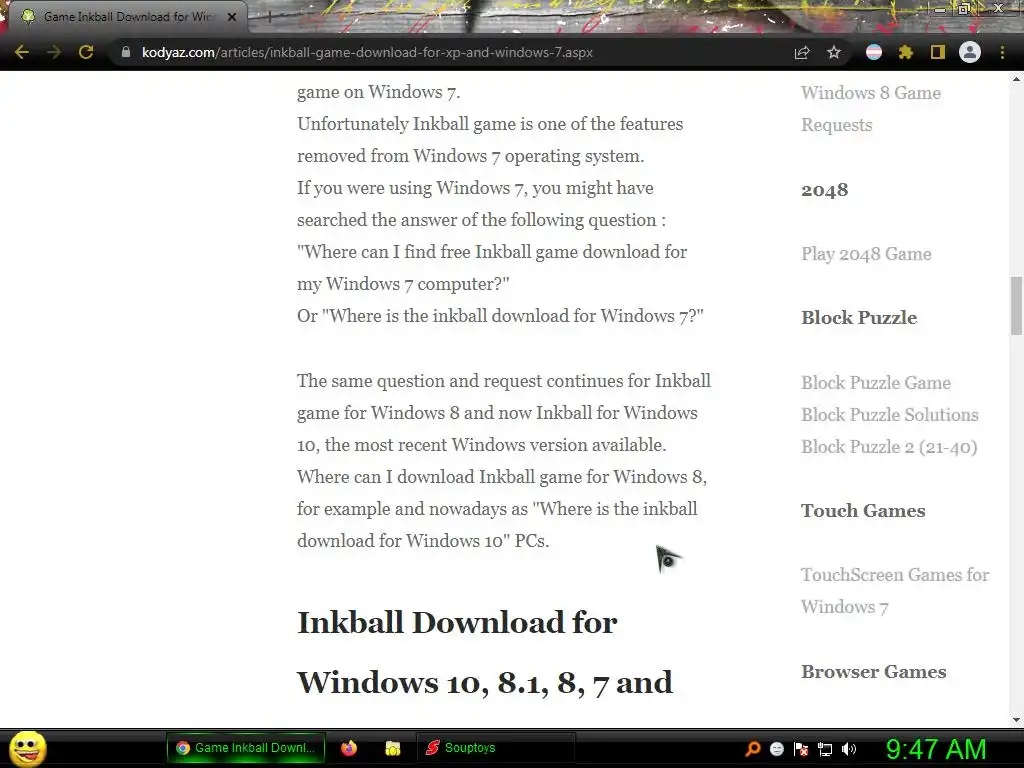Screen dimensions: 1024x768
Task: Click the Block Puzzle sidebar heading
Action: [x=859, y=317]
